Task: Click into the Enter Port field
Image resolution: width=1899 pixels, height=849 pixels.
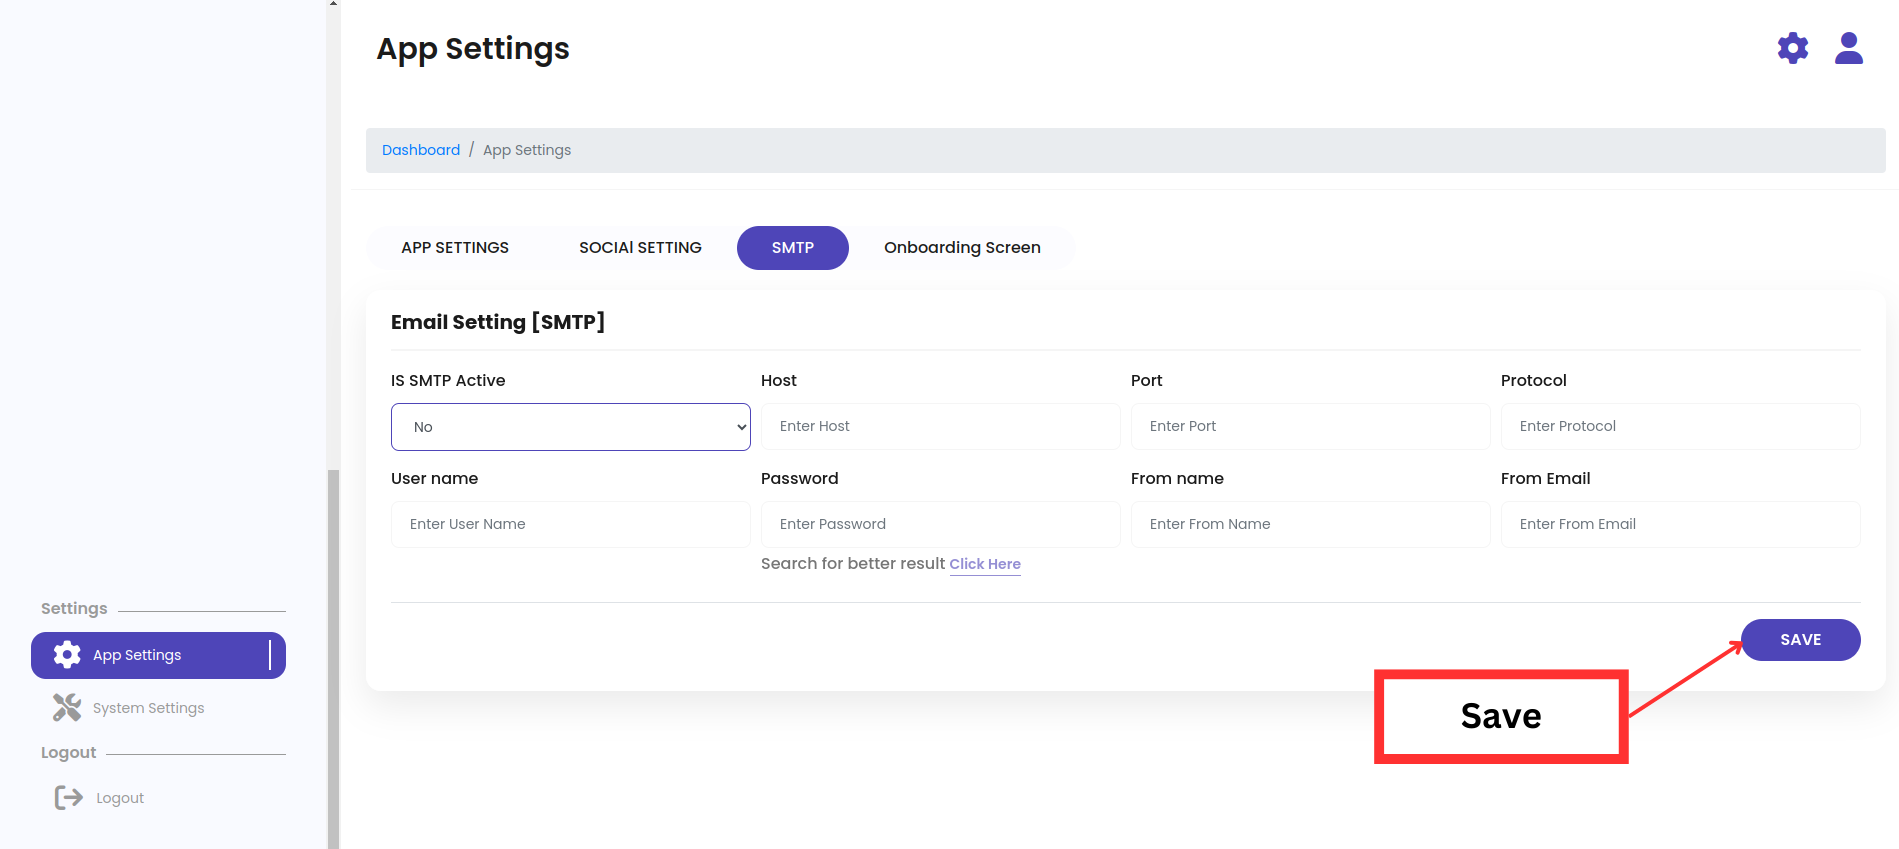Action: pos(1310,426)
